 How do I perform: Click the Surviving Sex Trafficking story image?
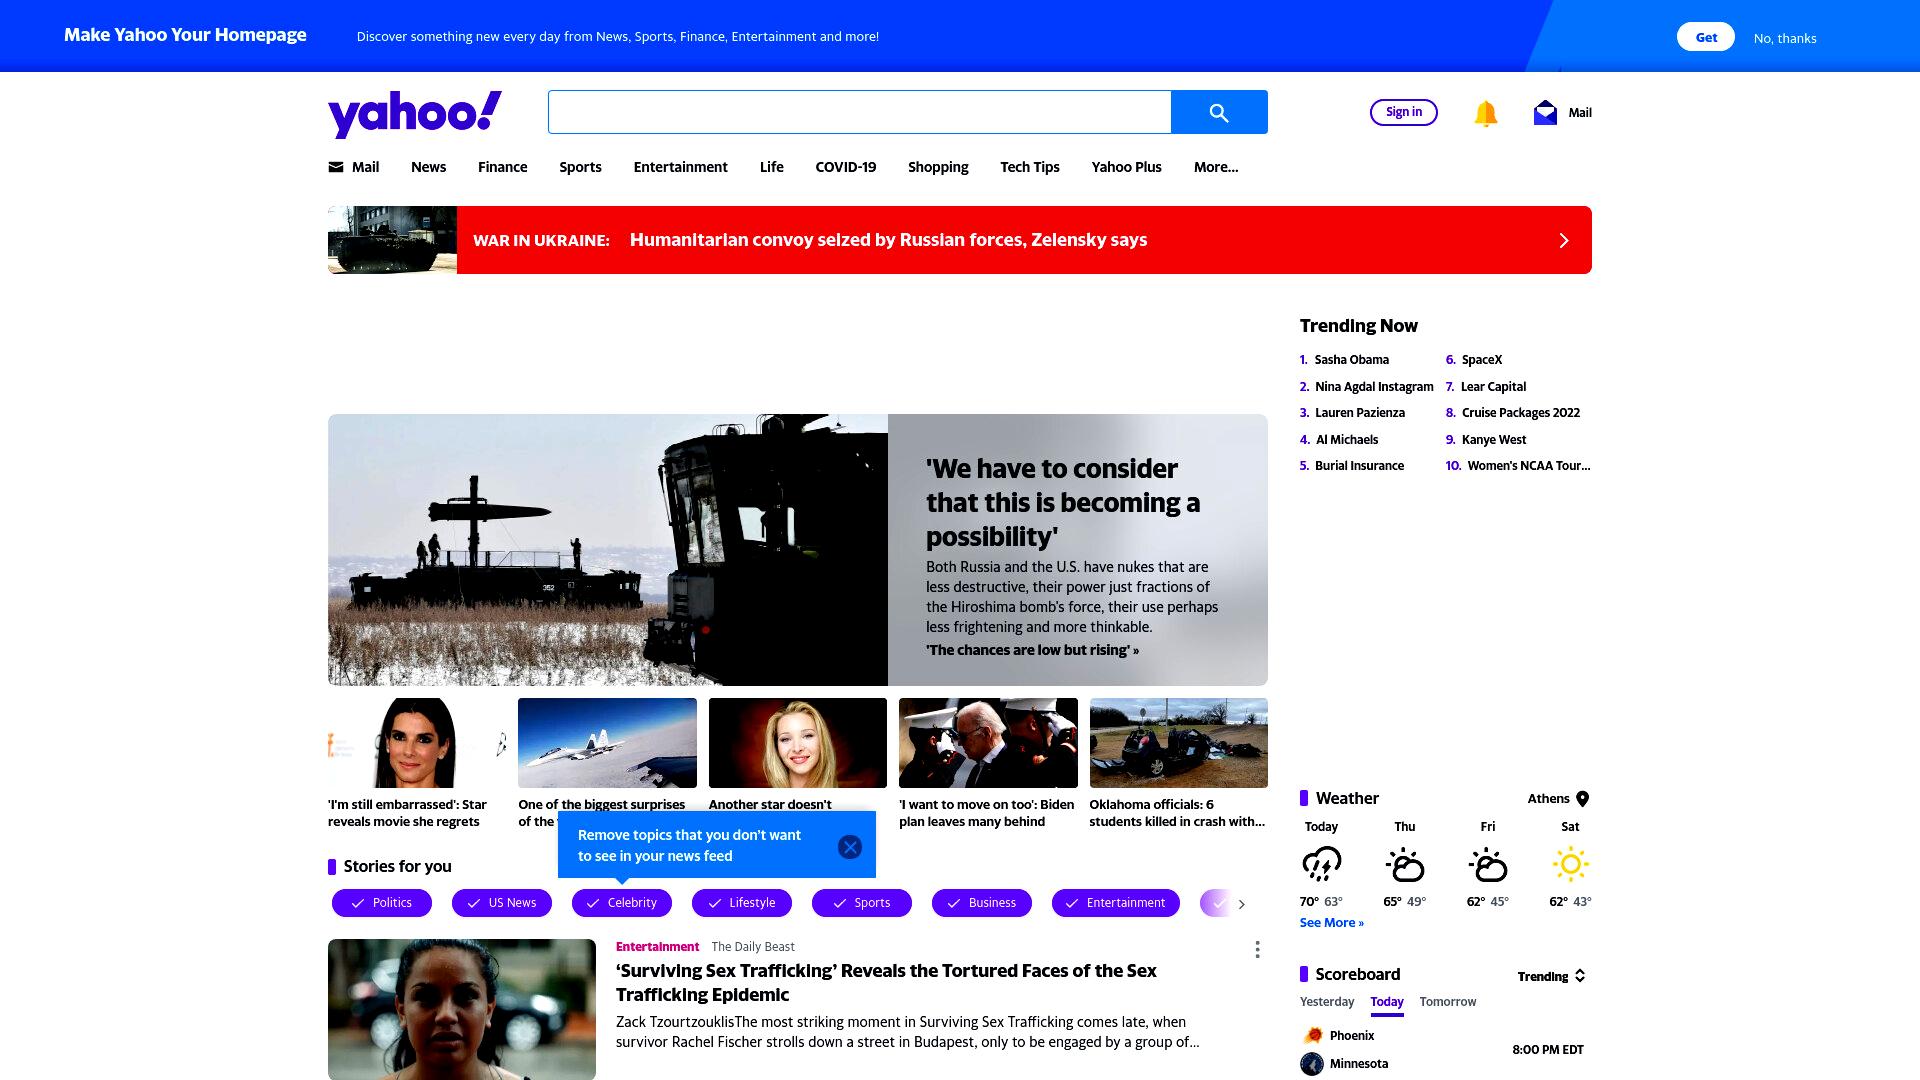coord(462,1009)
